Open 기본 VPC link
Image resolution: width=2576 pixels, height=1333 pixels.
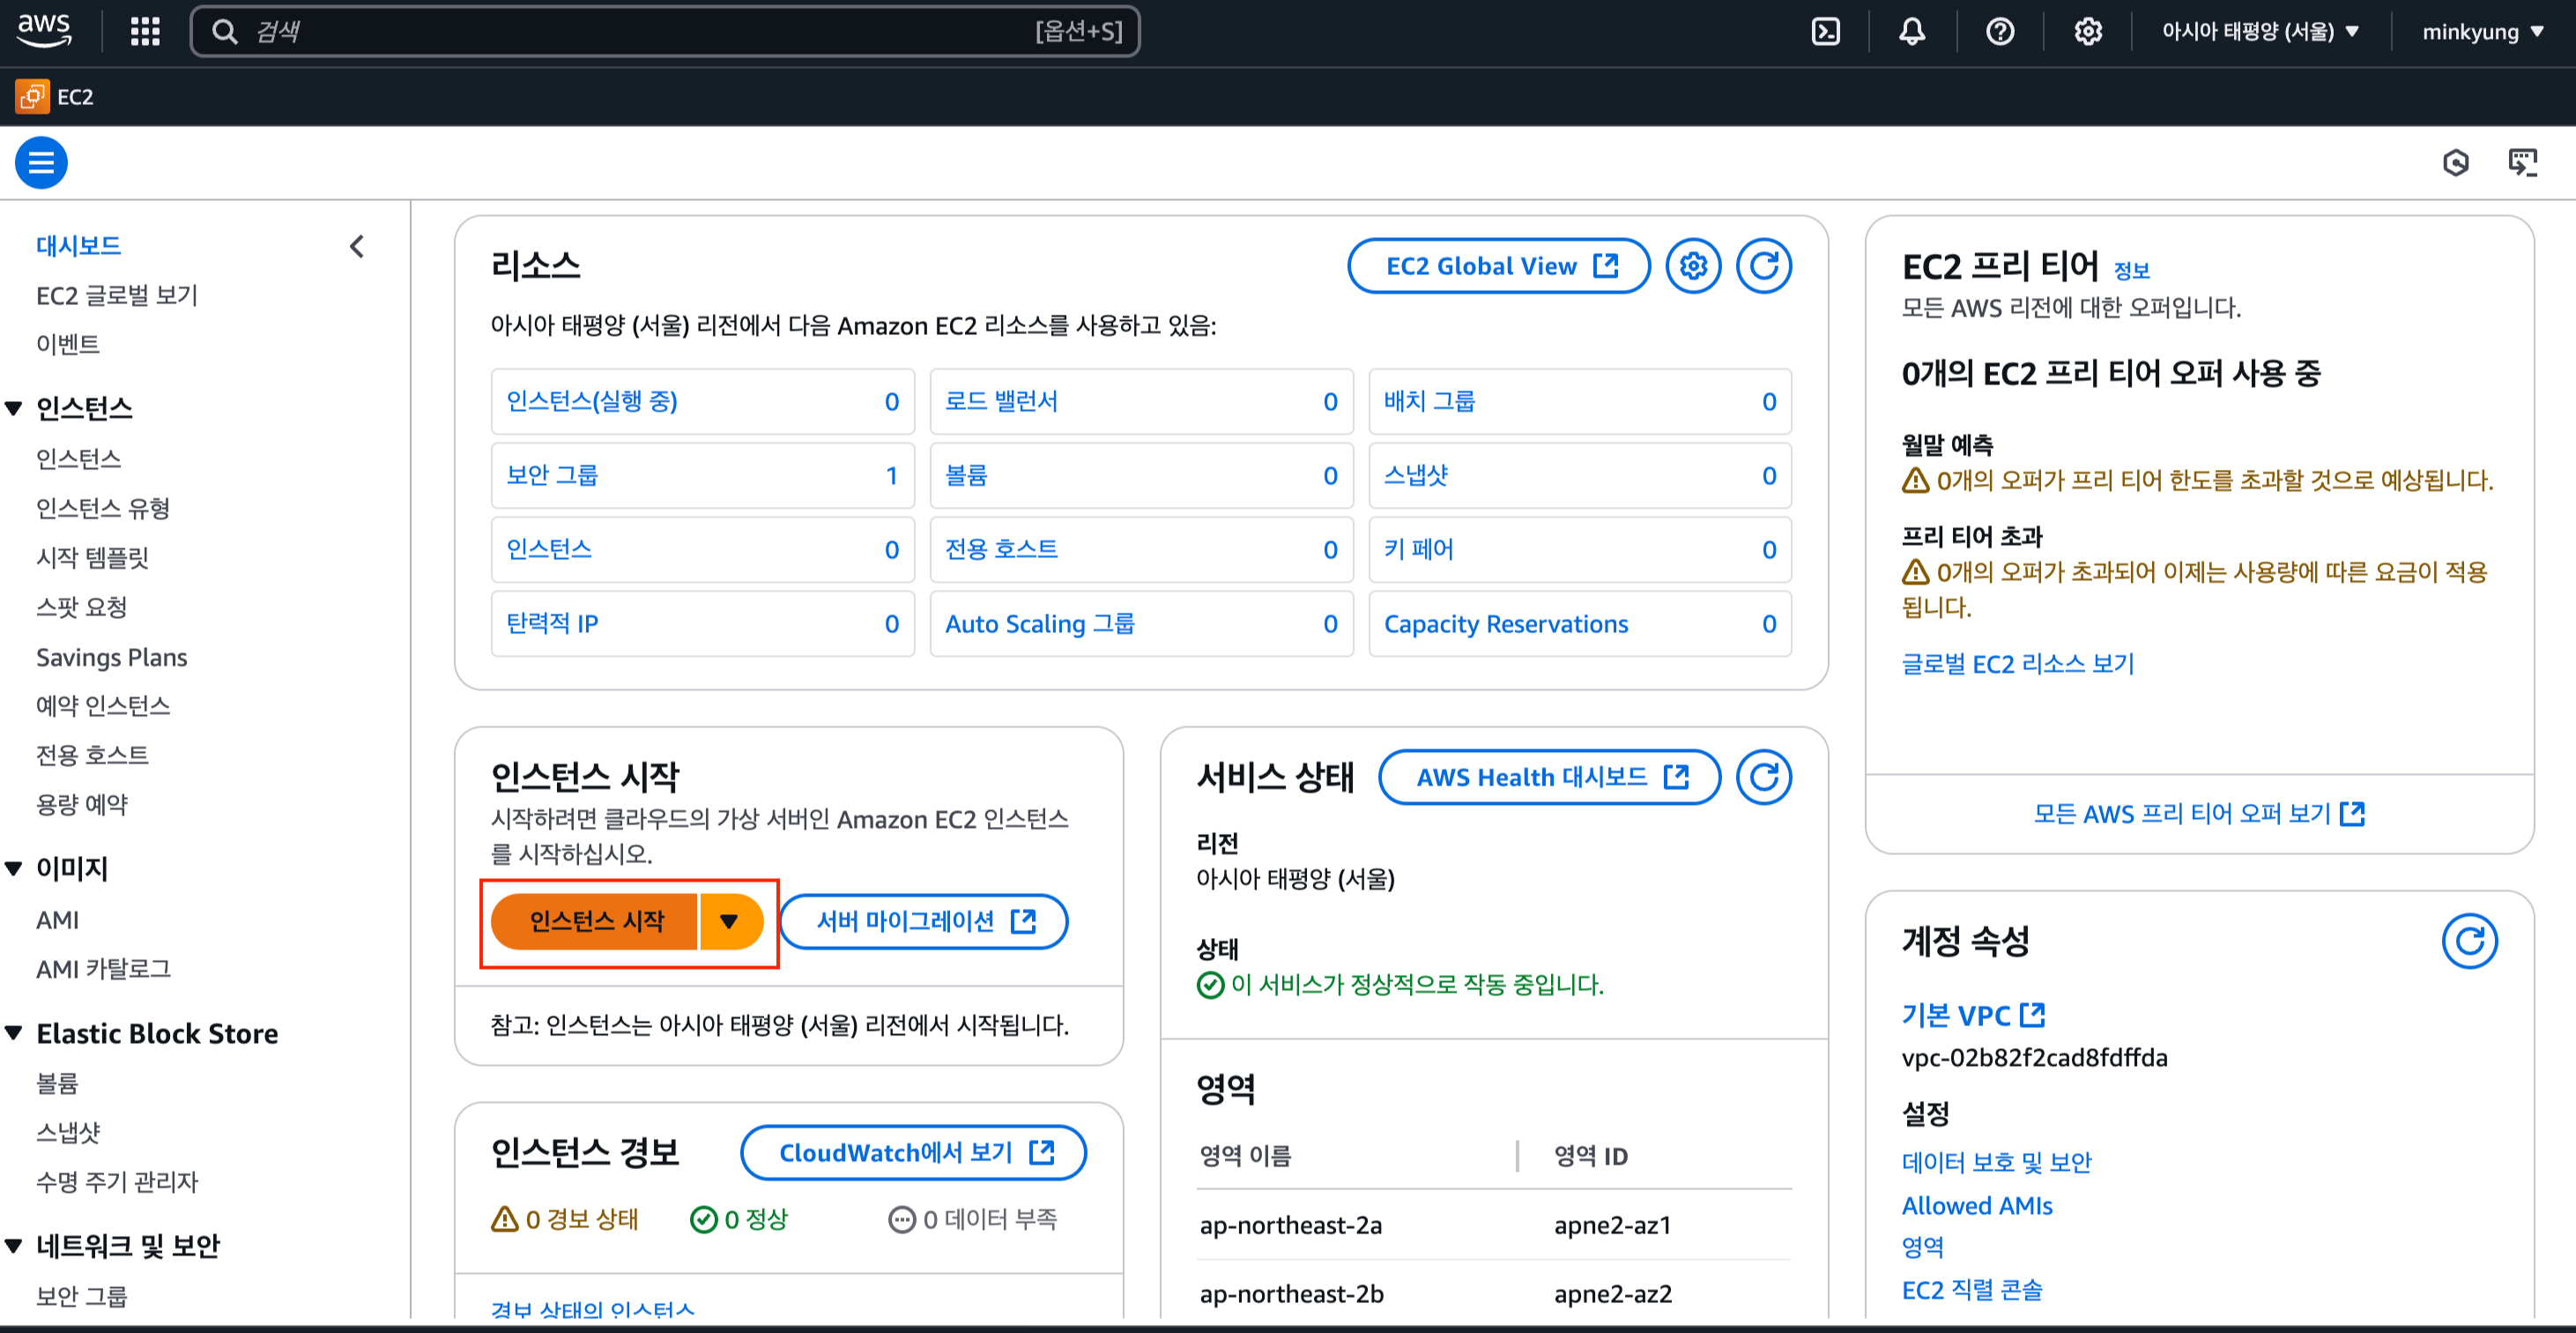[1973, 1015]
